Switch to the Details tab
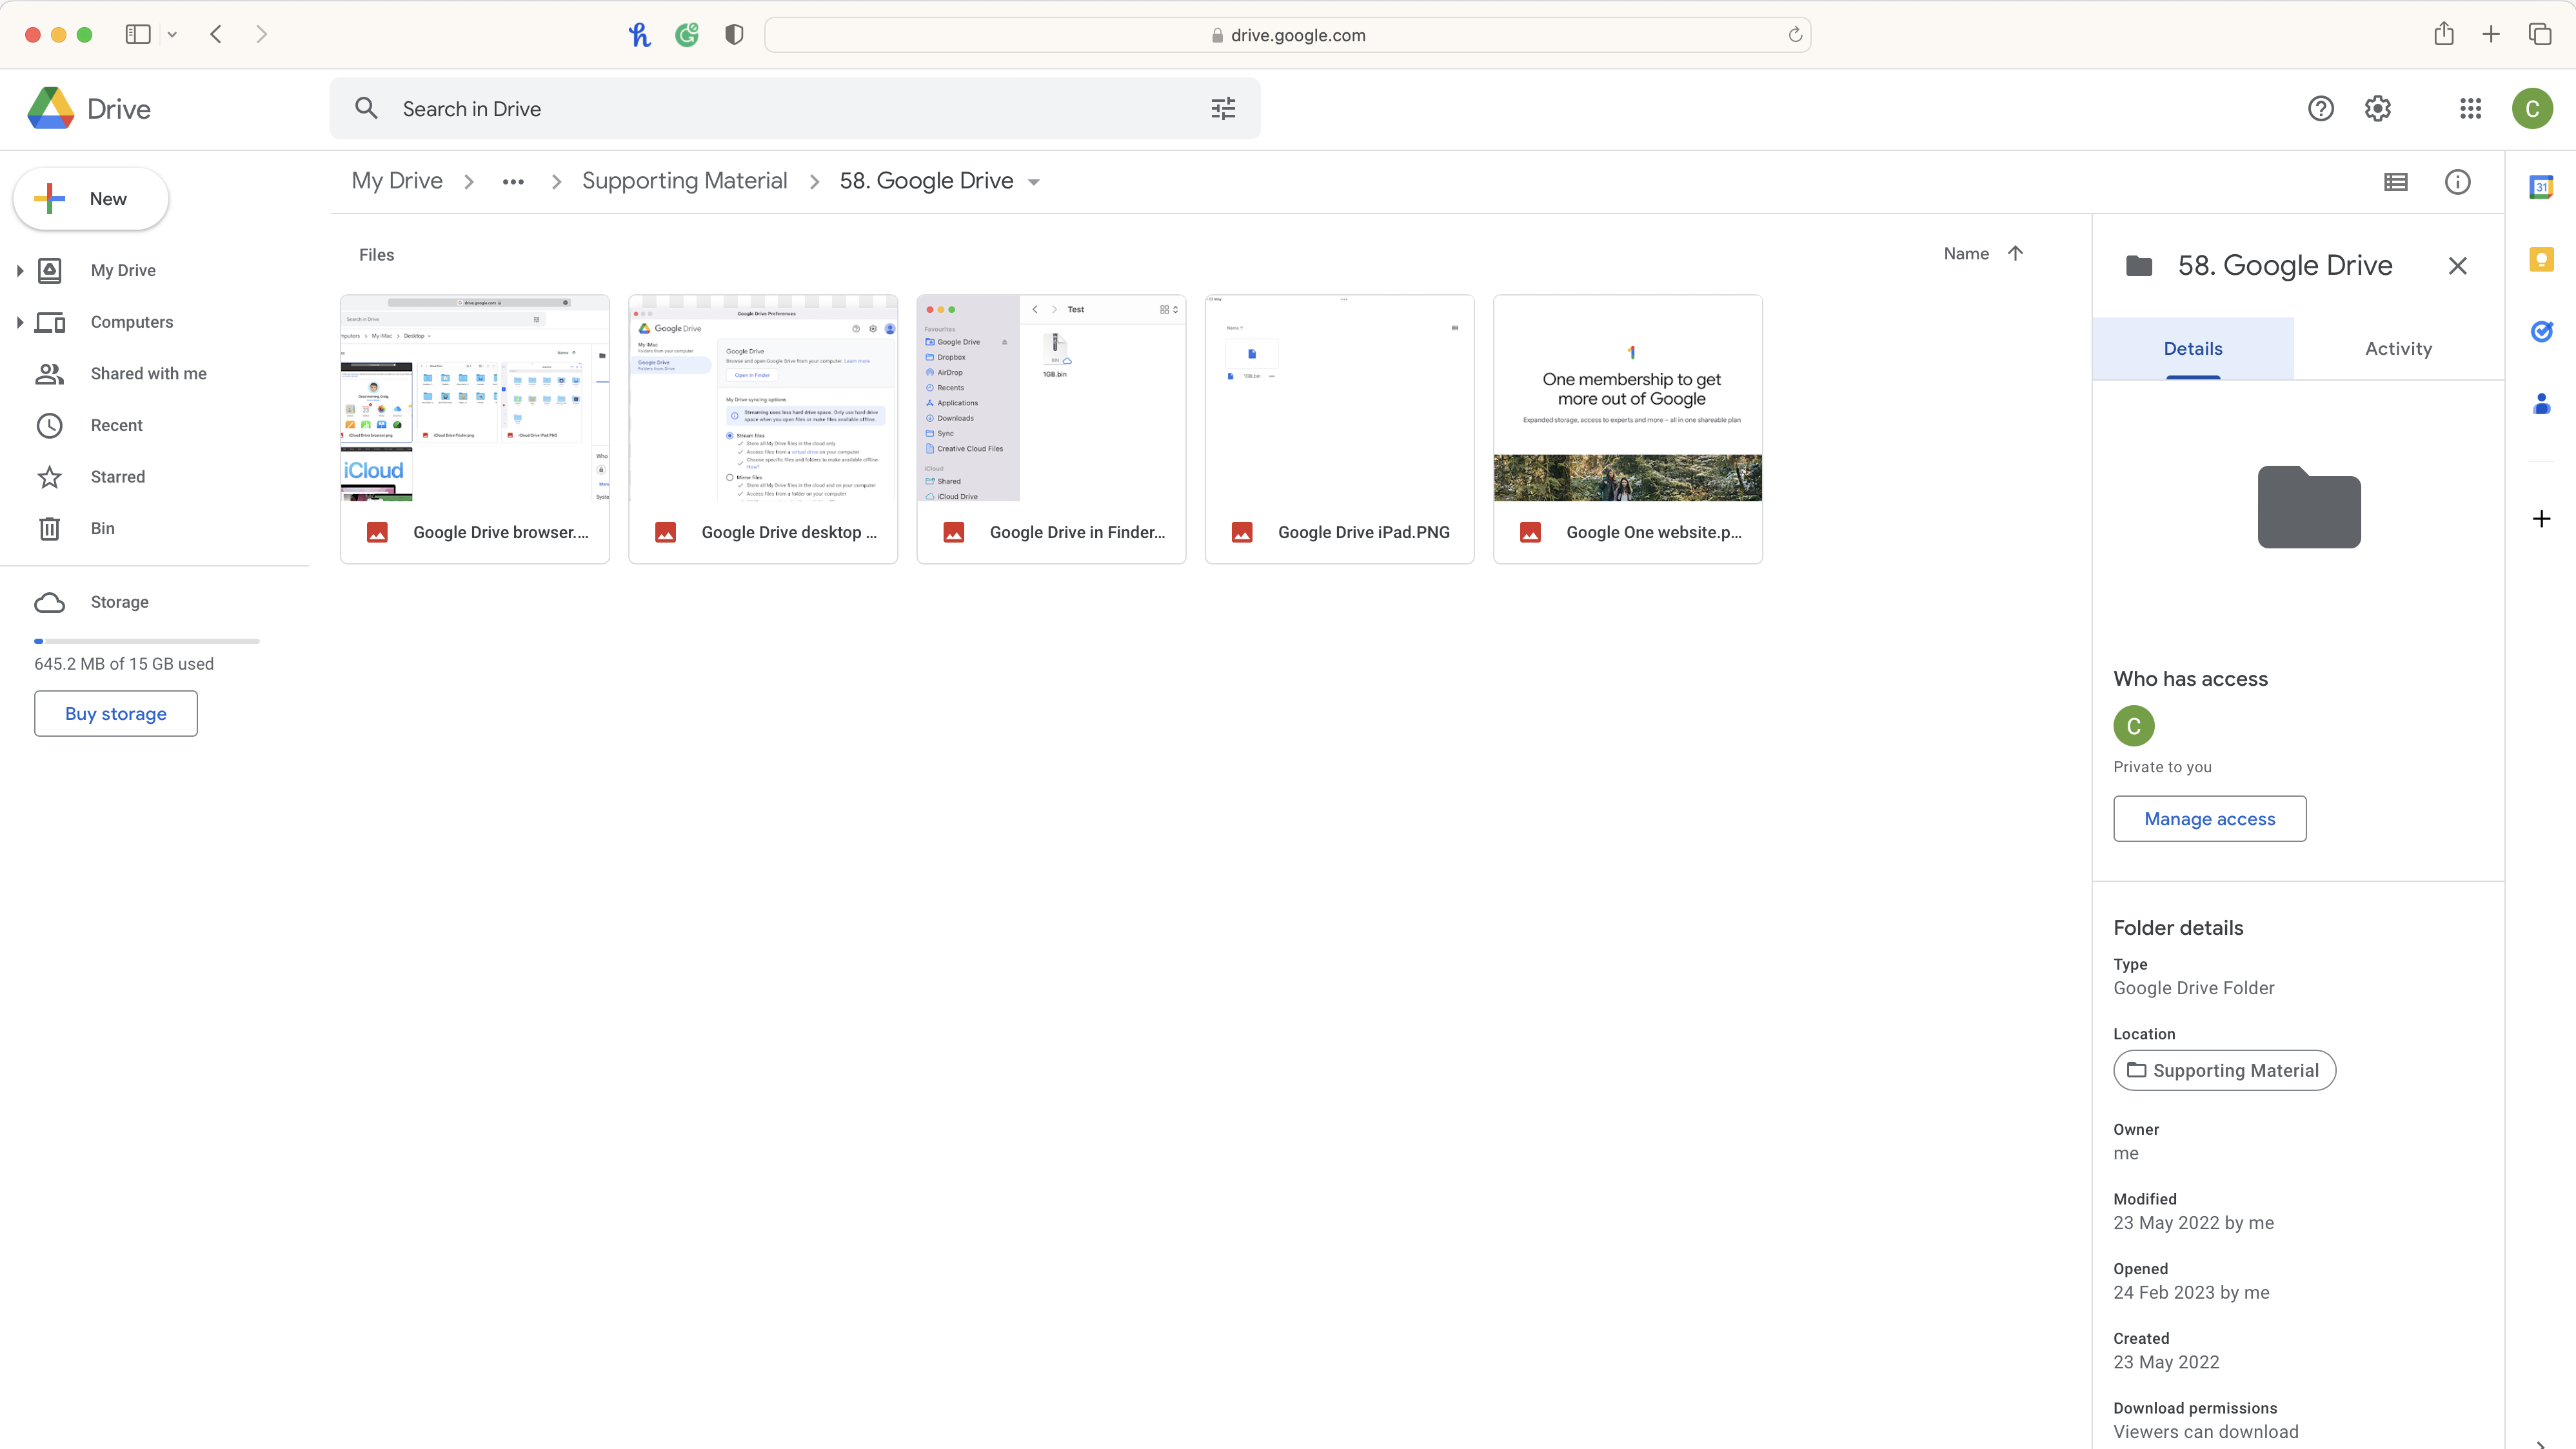Screen dimensions: 2576x1449 tap(2192, 347)
